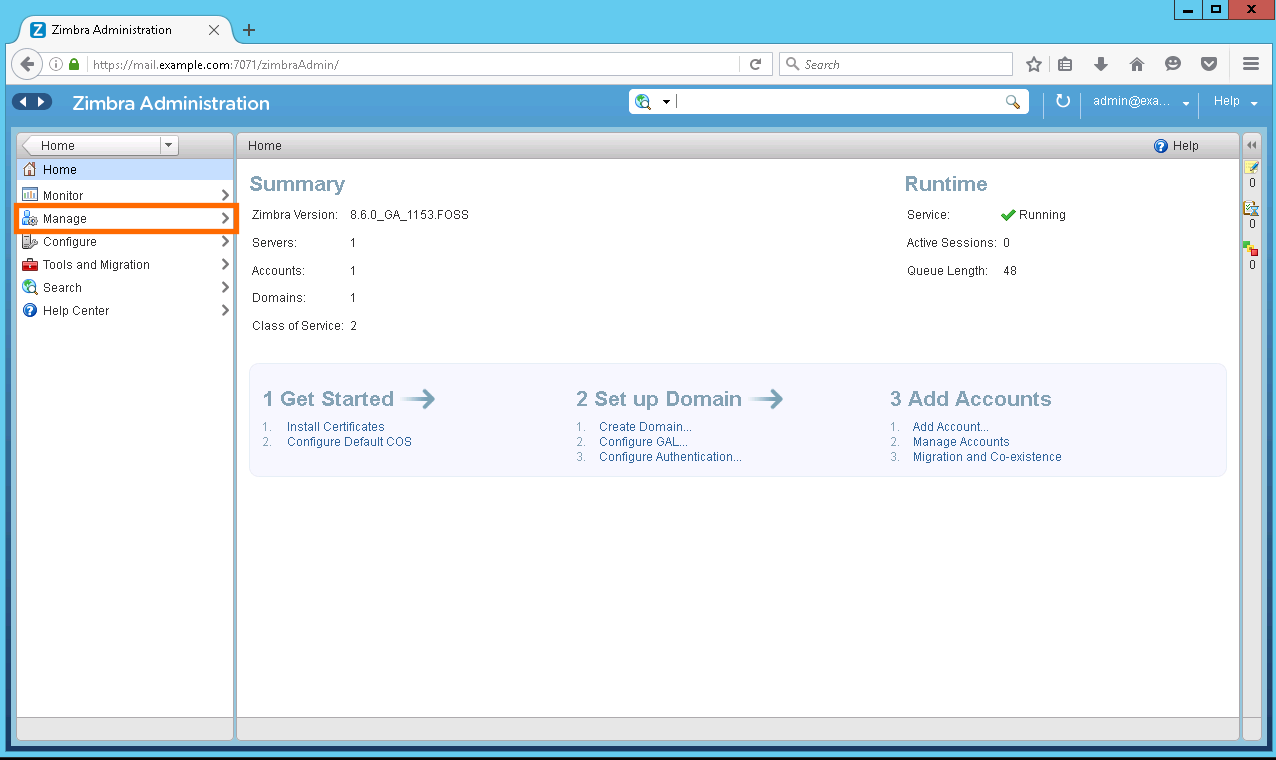Reload the page with browser reload button
Screen dimensions: 1276x760
coord(756,64)
